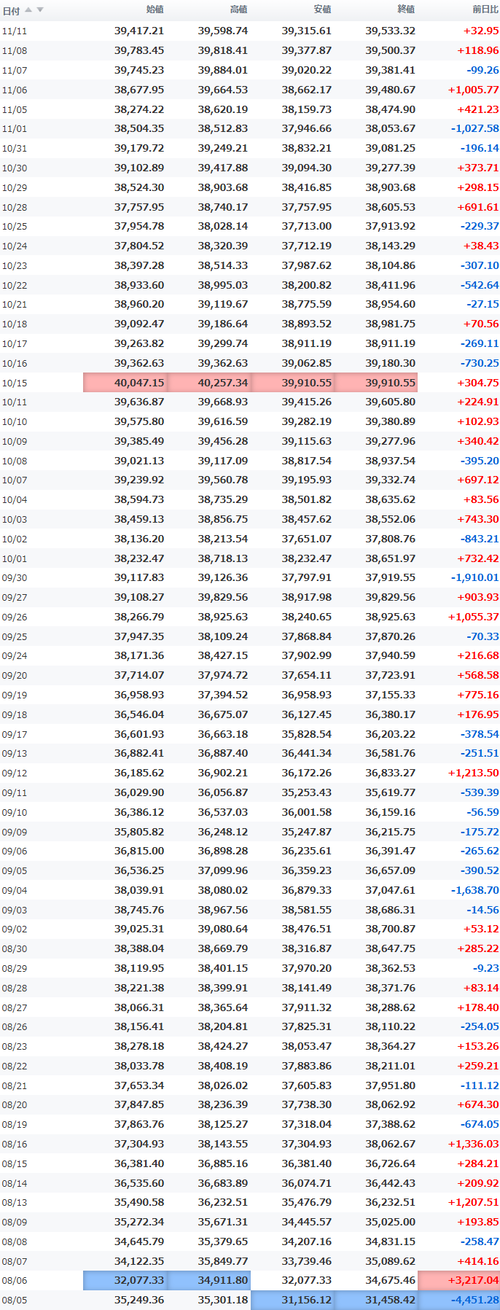
Task: Select highlighted opening 40,047.15 on 10/15
Action: click(x=125, y=382)
